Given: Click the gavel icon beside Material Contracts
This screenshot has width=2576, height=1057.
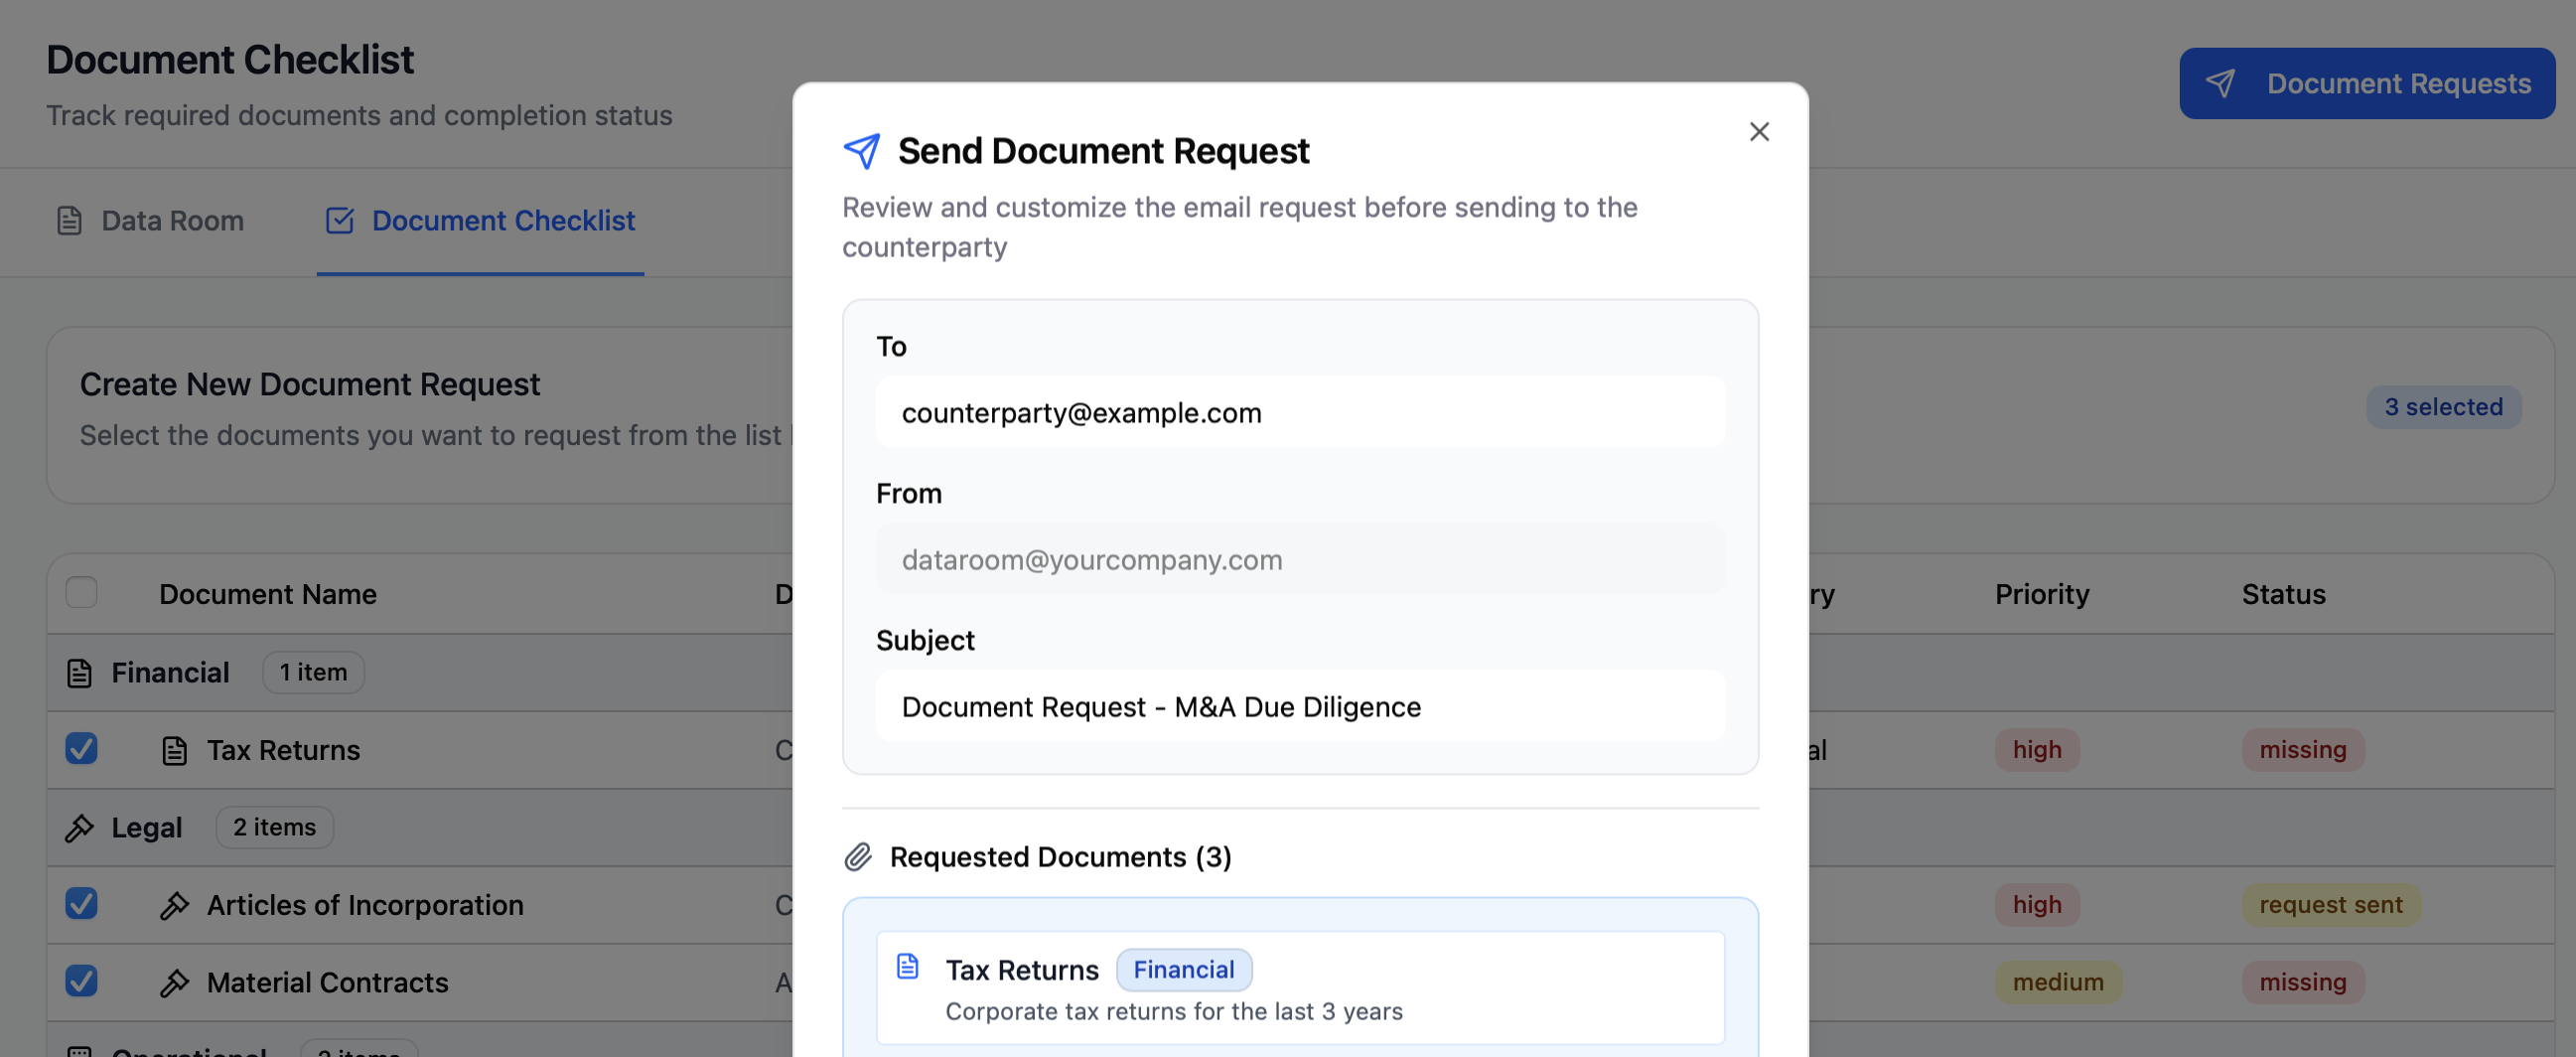Looking at the screenshot, I should pyautogui.click(x=174, y=983).
